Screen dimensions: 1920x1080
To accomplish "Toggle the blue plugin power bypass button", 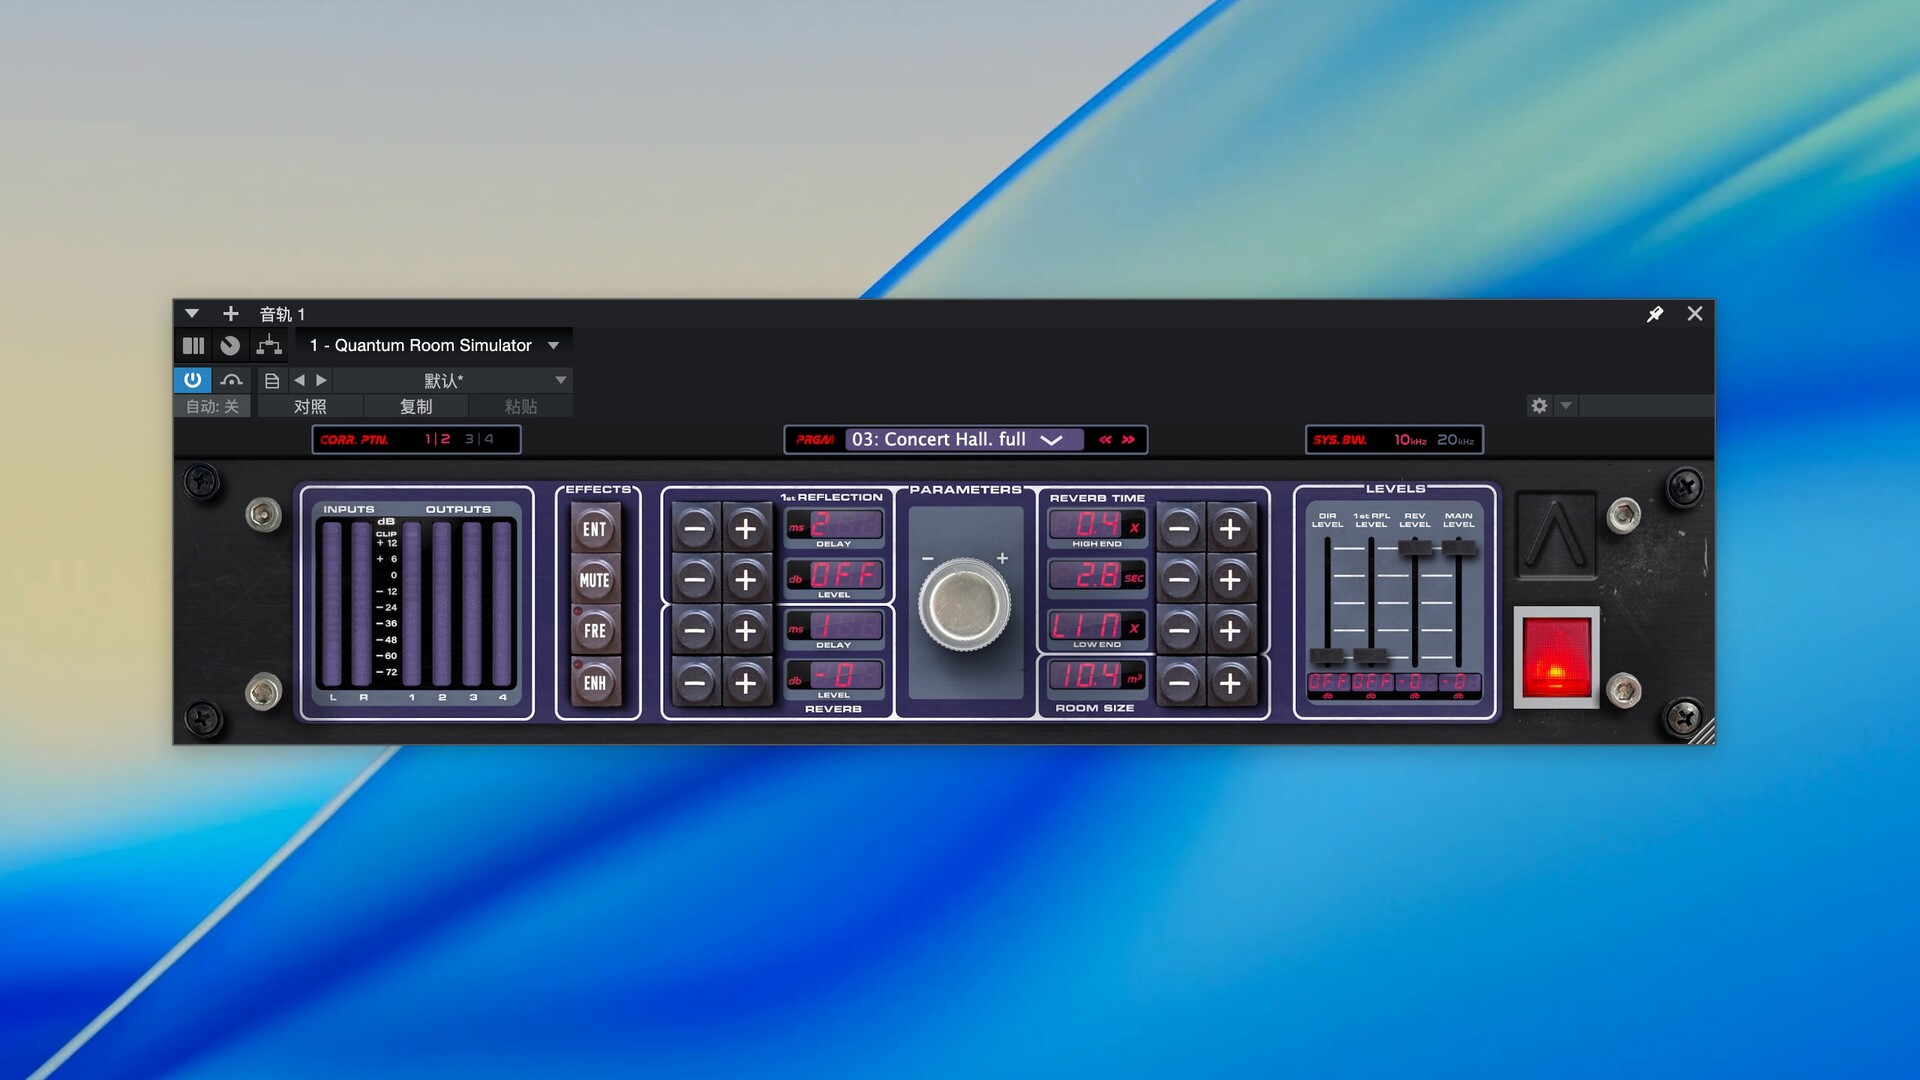I will tap(193, 380).
